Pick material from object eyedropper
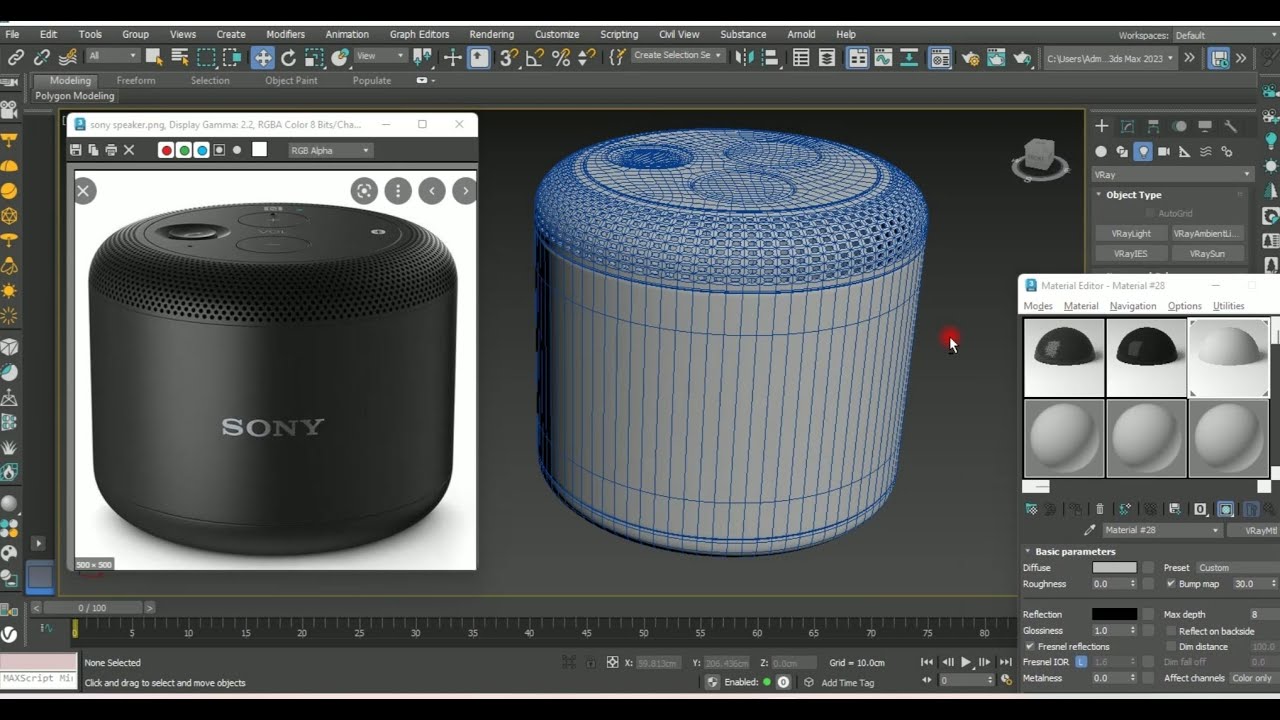1280x720 pixels. 1090,530
